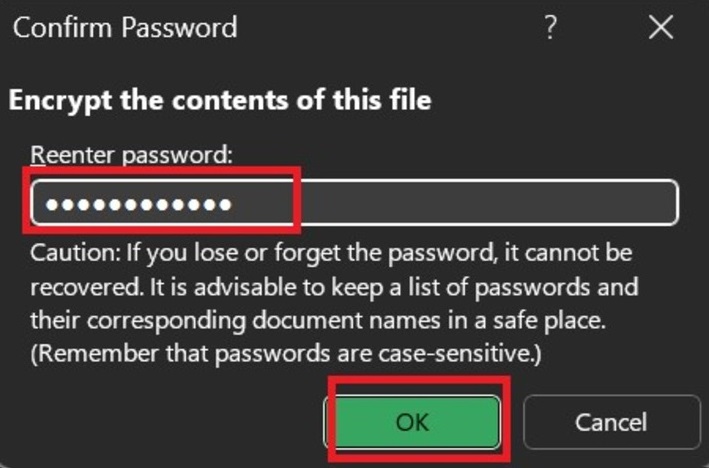Click the masked password dots
This screenshot has width=709, height=468.
pos(139,205)
